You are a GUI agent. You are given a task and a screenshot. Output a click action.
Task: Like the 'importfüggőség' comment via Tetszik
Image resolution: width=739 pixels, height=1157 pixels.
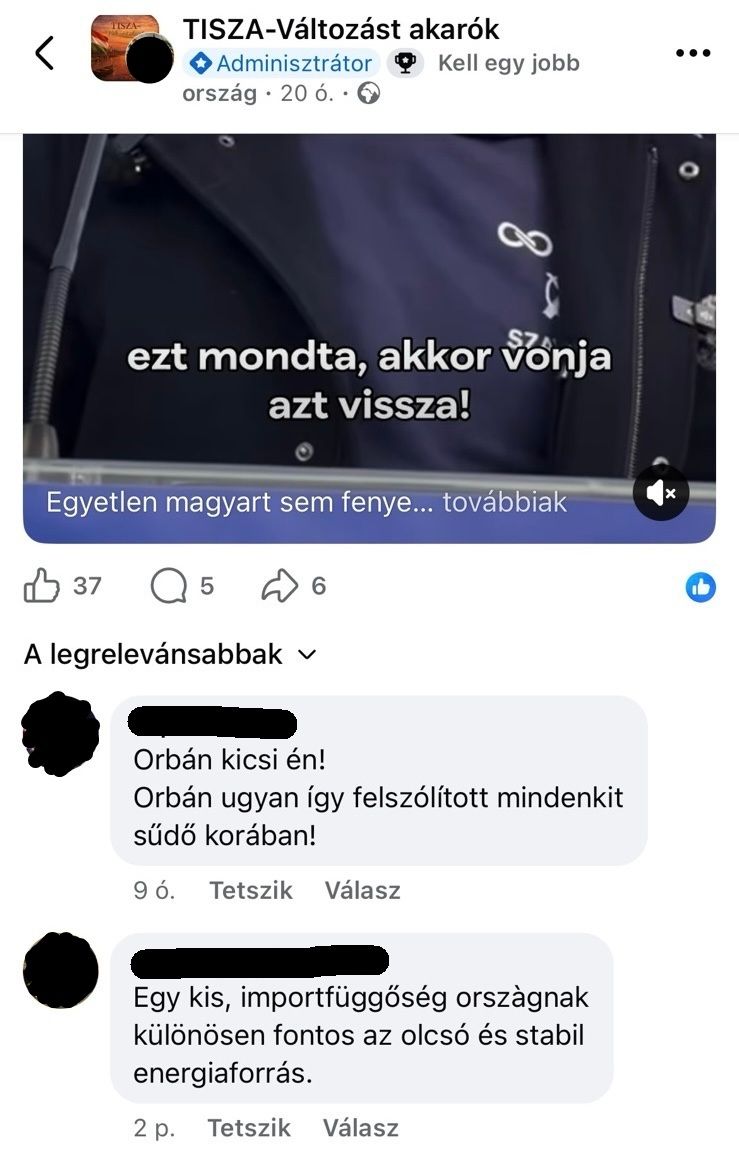click(249, 1127)
